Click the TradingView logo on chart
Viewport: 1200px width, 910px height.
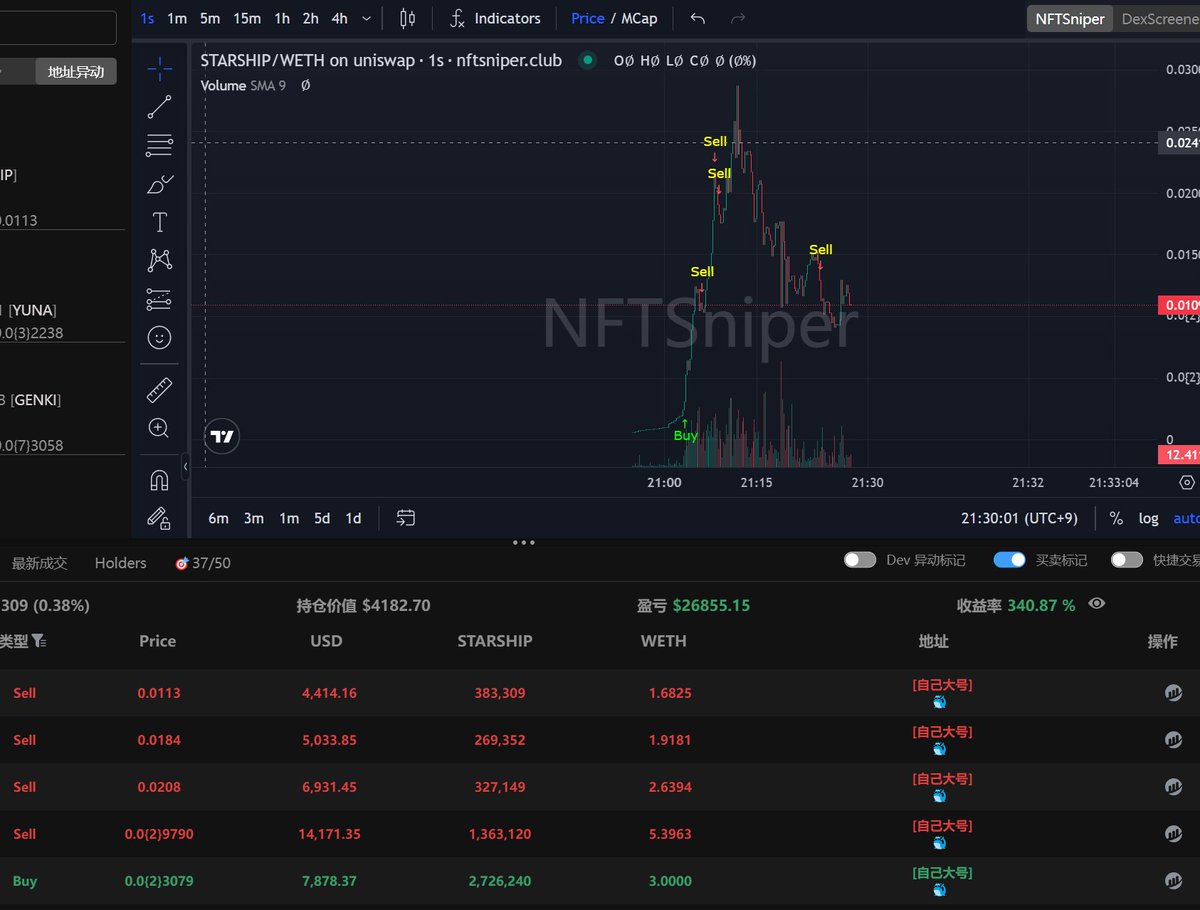223,436
